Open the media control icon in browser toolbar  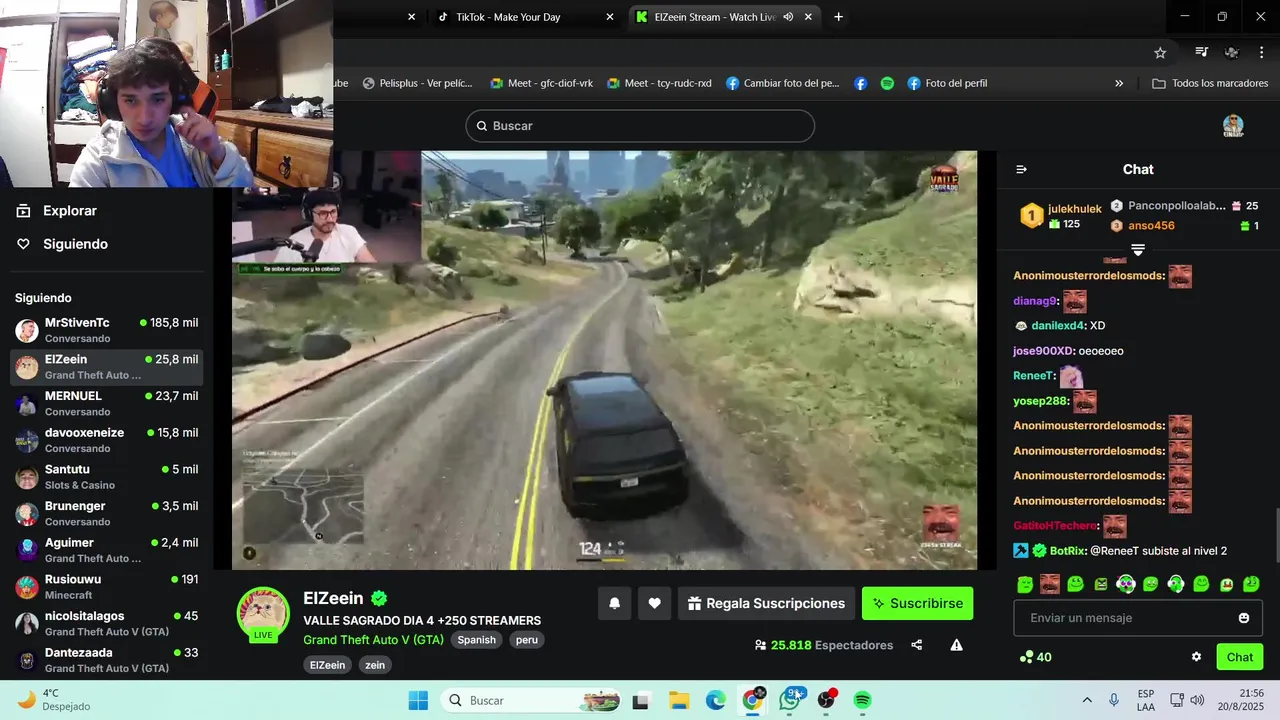pyautogui.click(x=1202, y=53)
